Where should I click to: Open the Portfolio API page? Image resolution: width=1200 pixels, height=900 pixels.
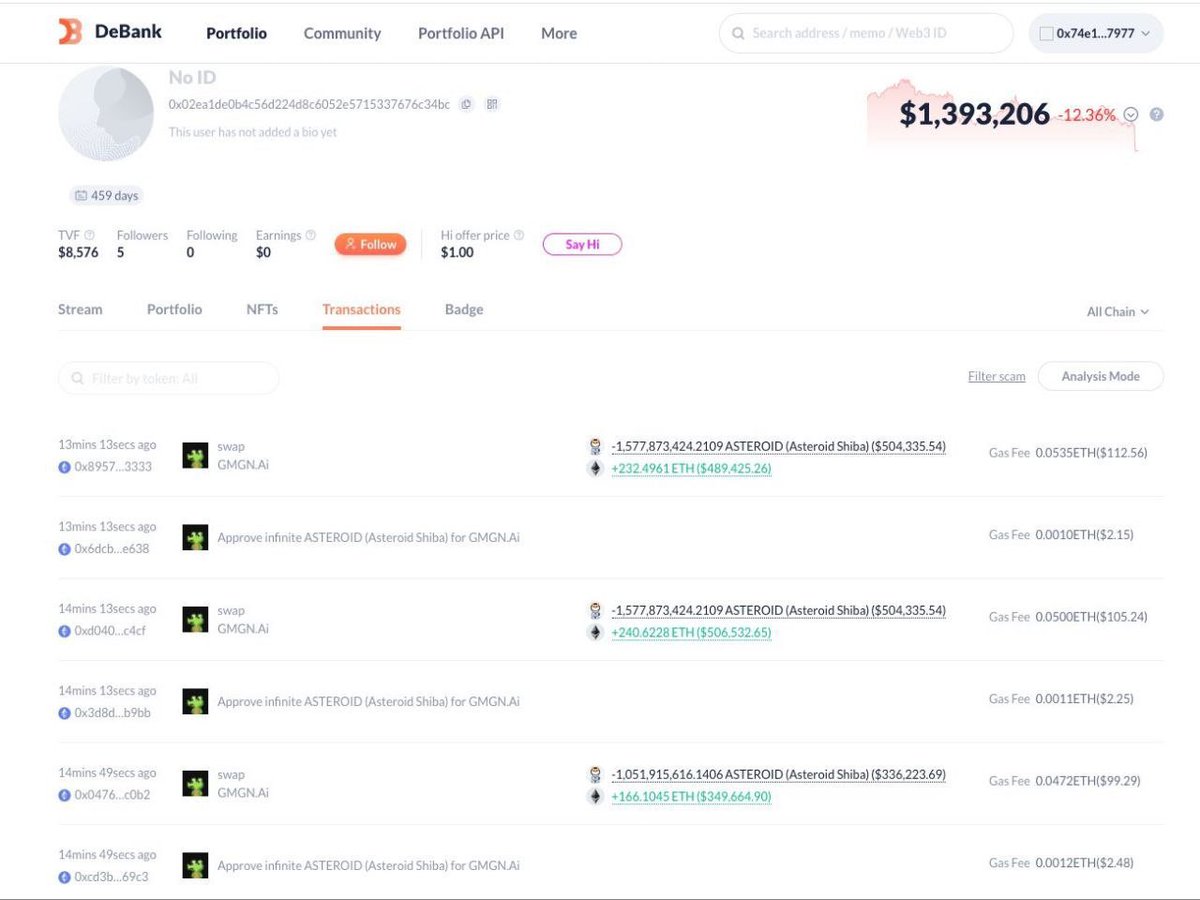[461, 33]
